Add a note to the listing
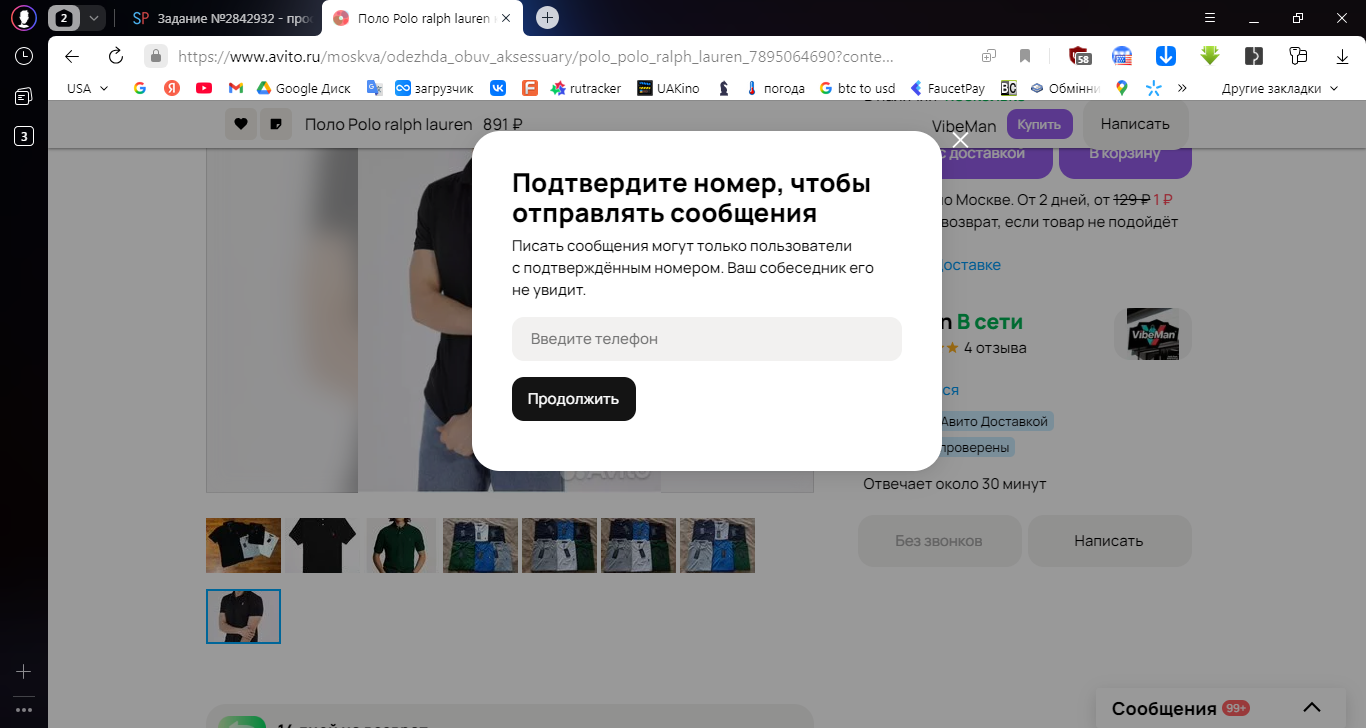 [276, 125]
